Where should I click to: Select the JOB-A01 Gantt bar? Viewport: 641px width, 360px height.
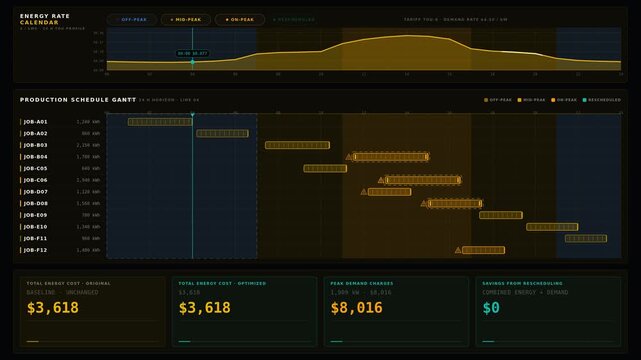click(x=160, y=122)
